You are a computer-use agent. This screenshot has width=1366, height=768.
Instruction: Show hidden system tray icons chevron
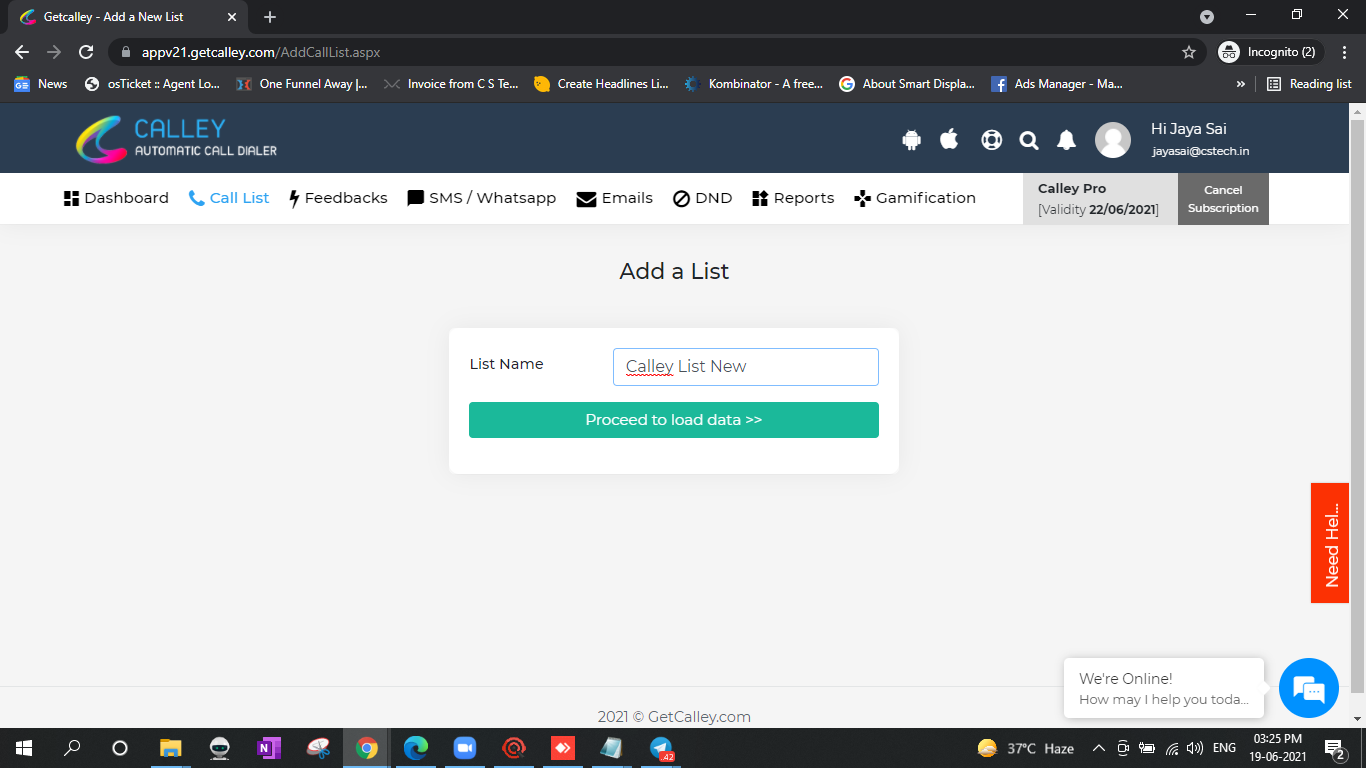pos(1098,748)
